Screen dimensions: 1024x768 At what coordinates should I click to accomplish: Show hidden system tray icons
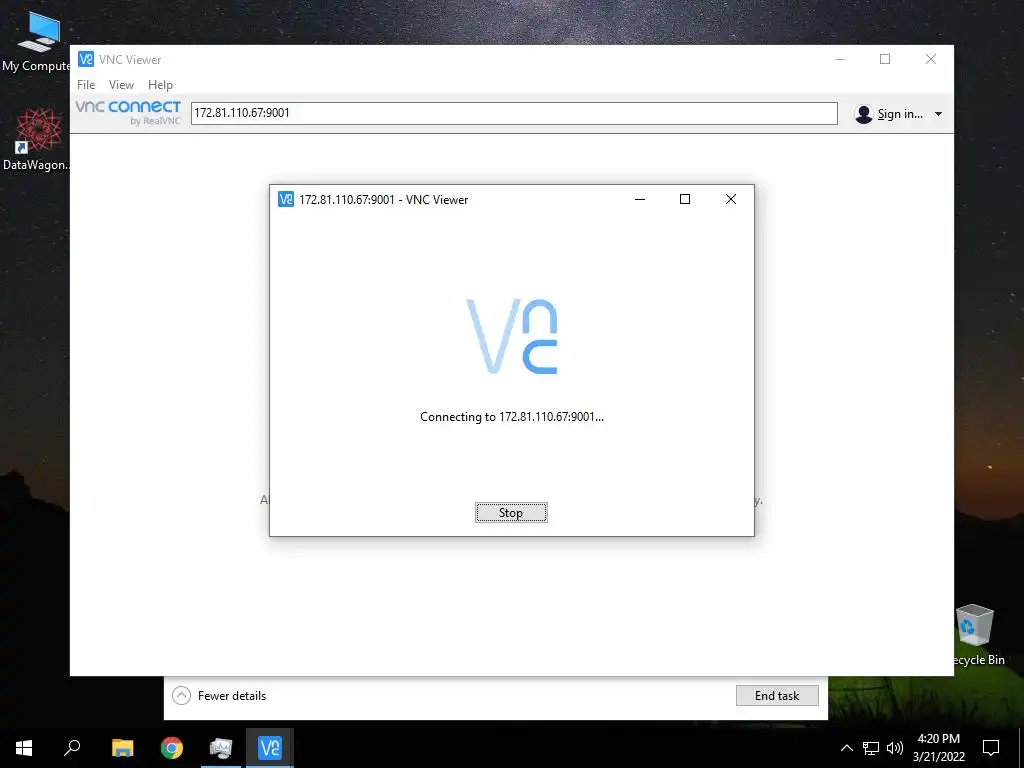coord(846,748)
